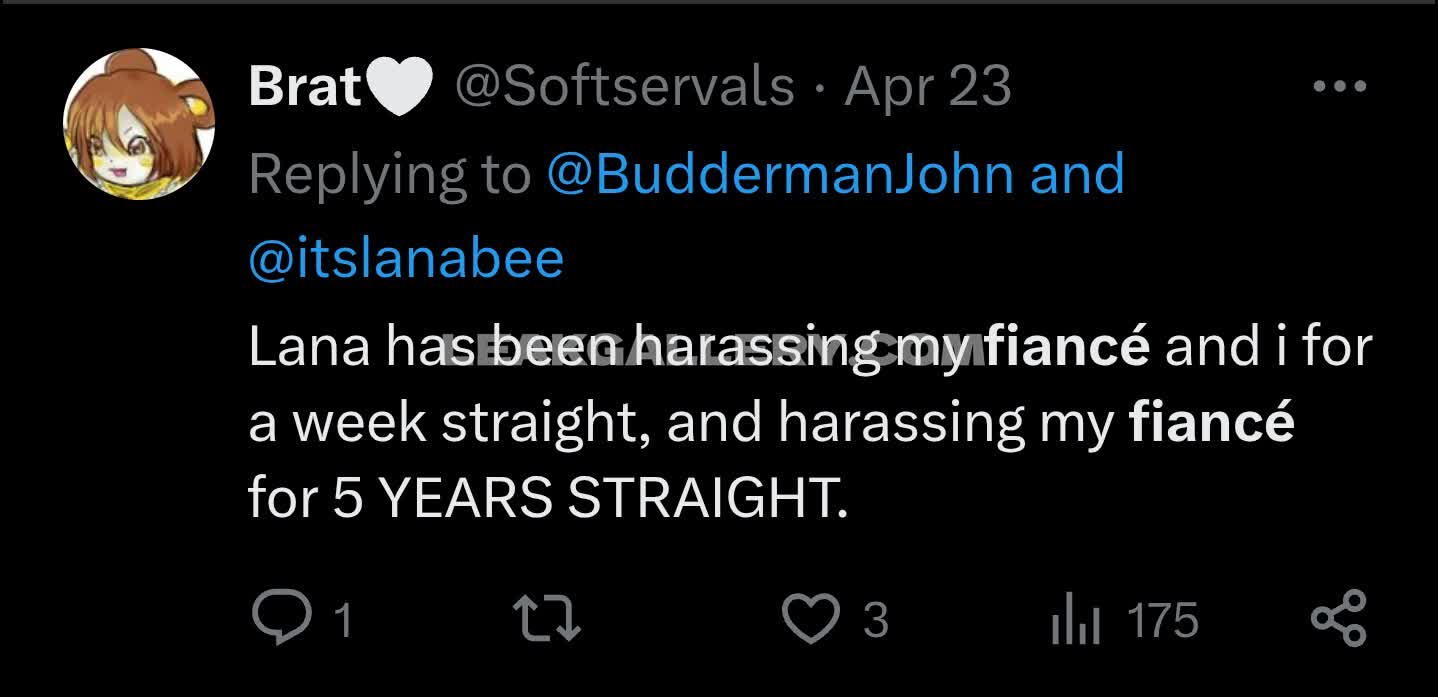Click the Apr 23 timestamp
Screen dimensions: 1438x697
[x=927, y=87]
